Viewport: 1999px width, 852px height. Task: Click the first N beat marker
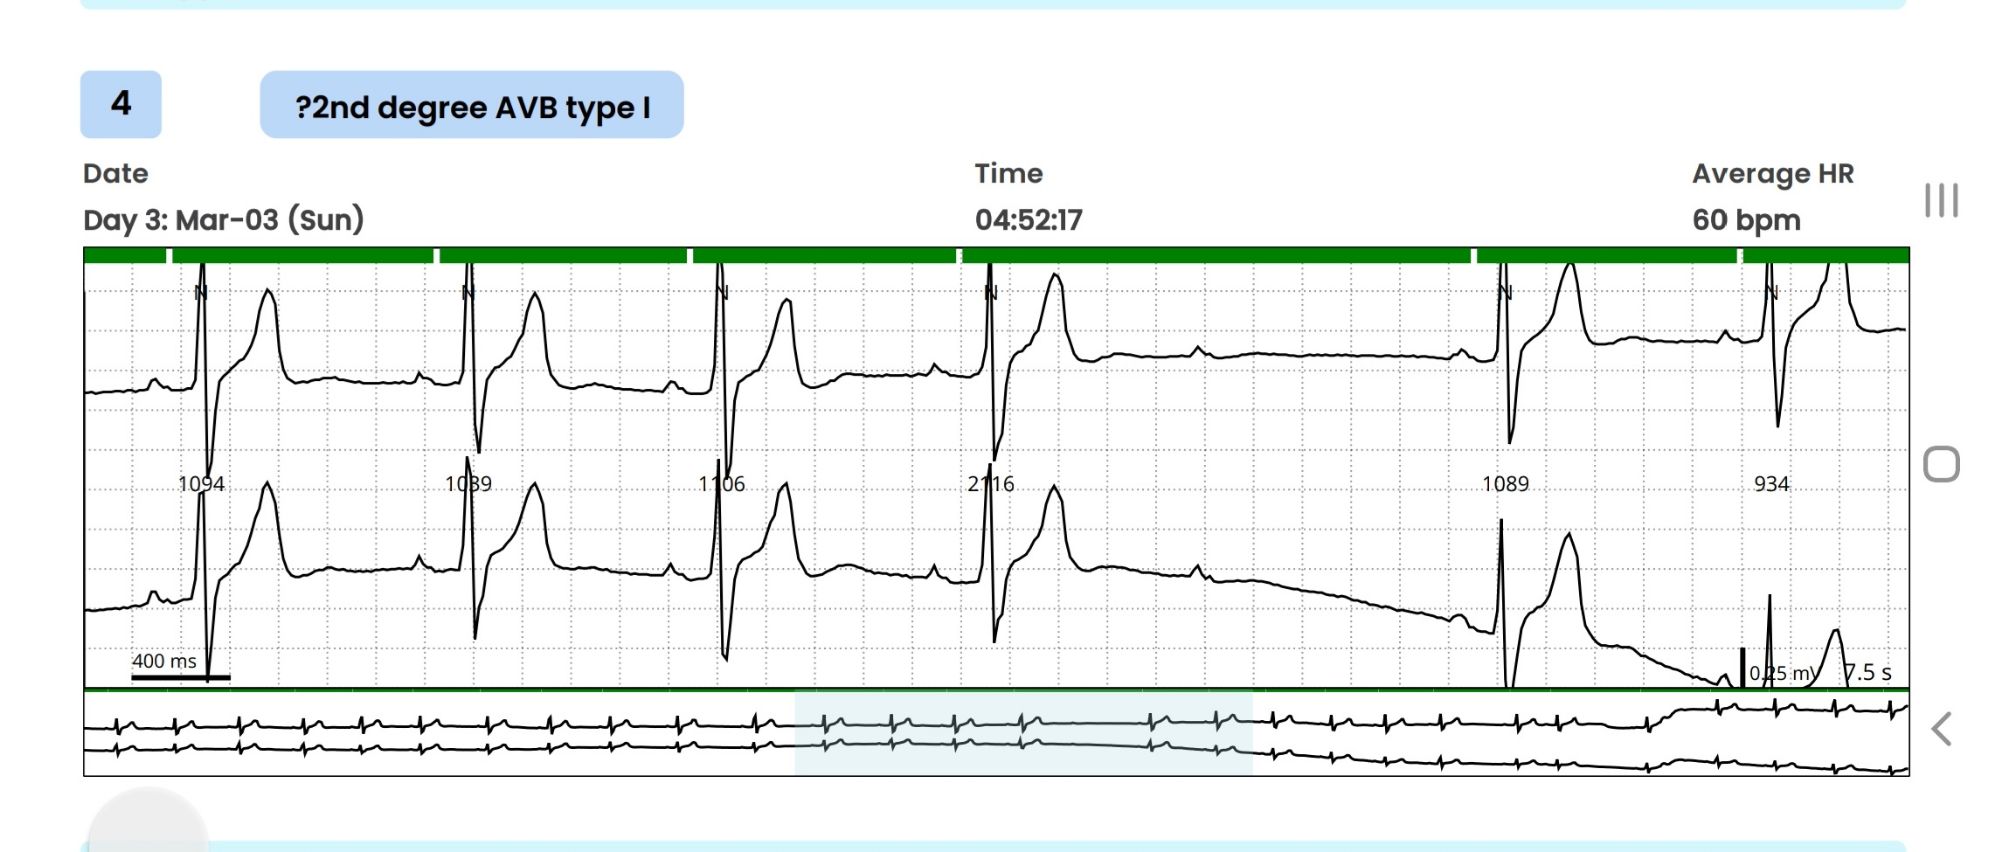coord(200,292)
